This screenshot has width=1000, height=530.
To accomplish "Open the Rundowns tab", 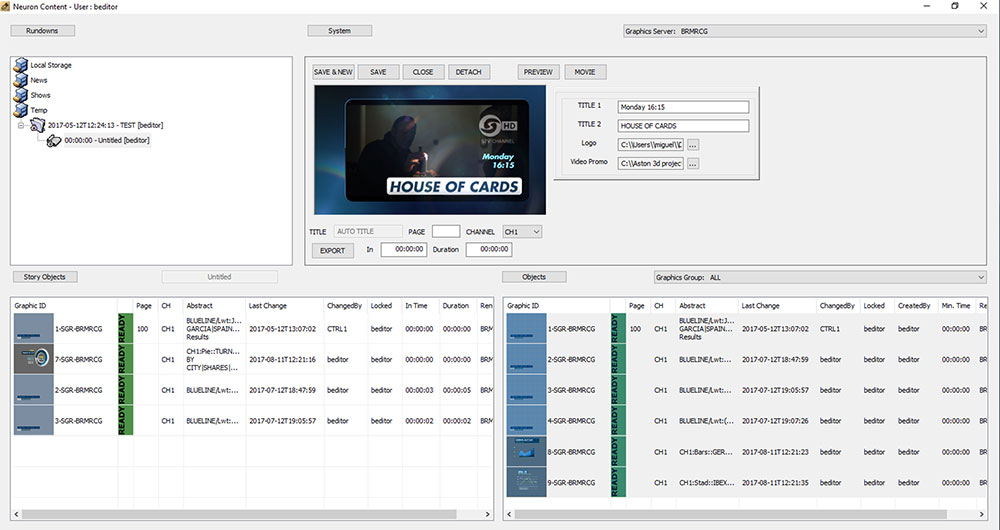I will (43, 31).
